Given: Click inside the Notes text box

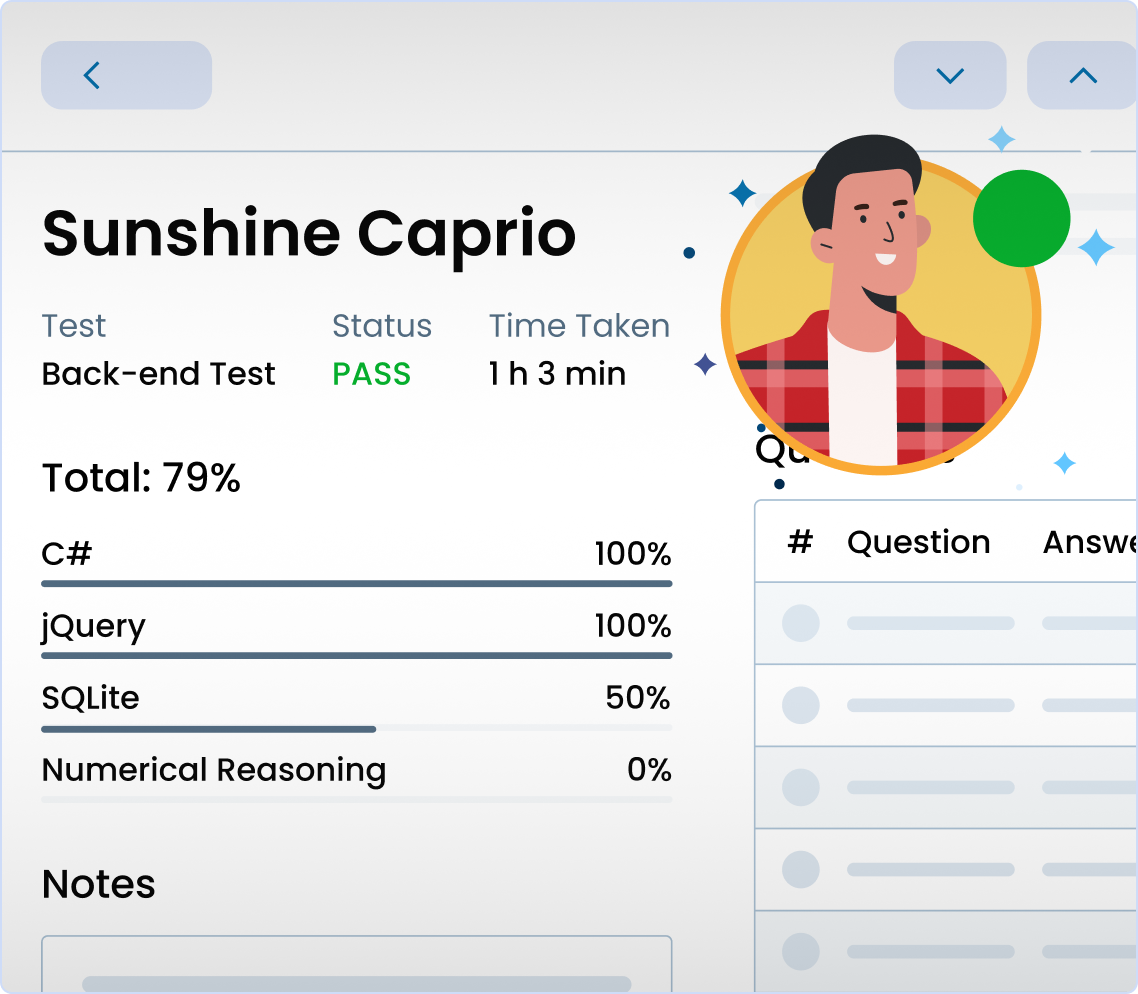Looking at the screenshot, I should click(356, 964).
